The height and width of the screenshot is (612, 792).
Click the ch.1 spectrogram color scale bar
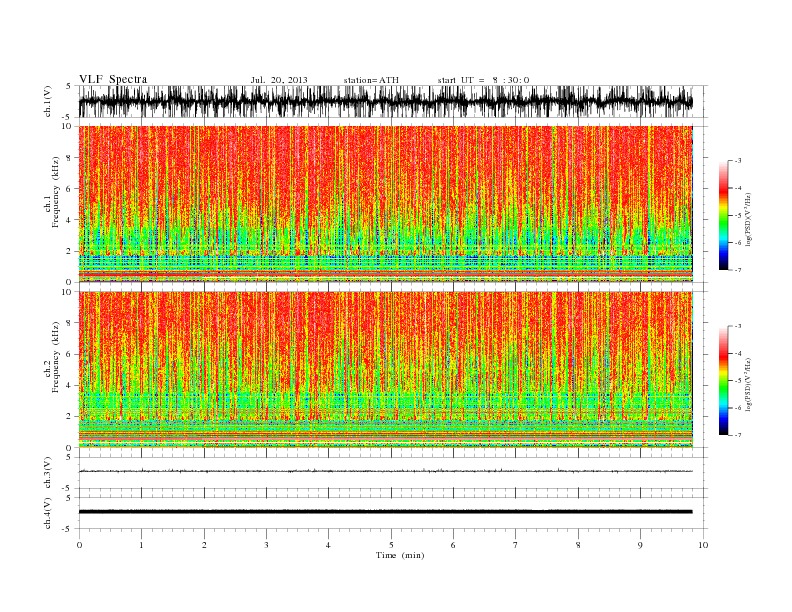tap(723, 216)
